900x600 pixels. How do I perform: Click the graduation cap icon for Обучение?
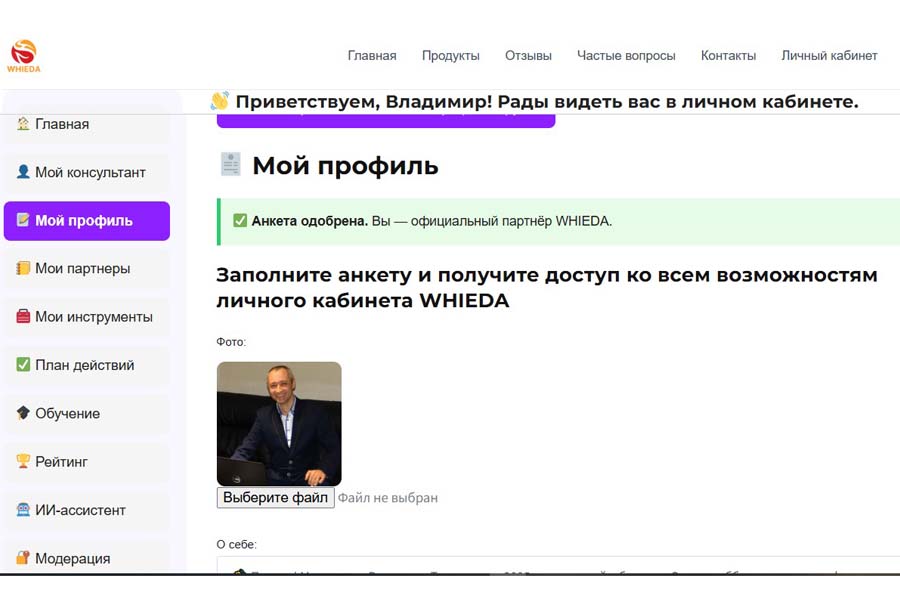(22, 413)
